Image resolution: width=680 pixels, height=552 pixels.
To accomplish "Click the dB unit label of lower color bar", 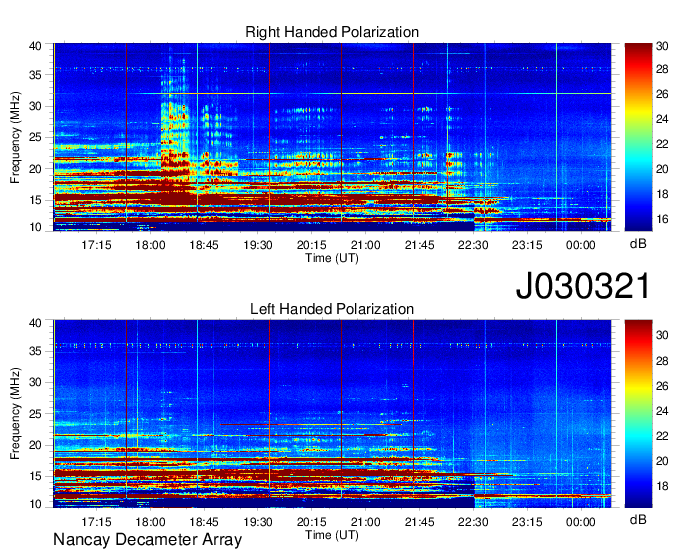I will [638, 519].
